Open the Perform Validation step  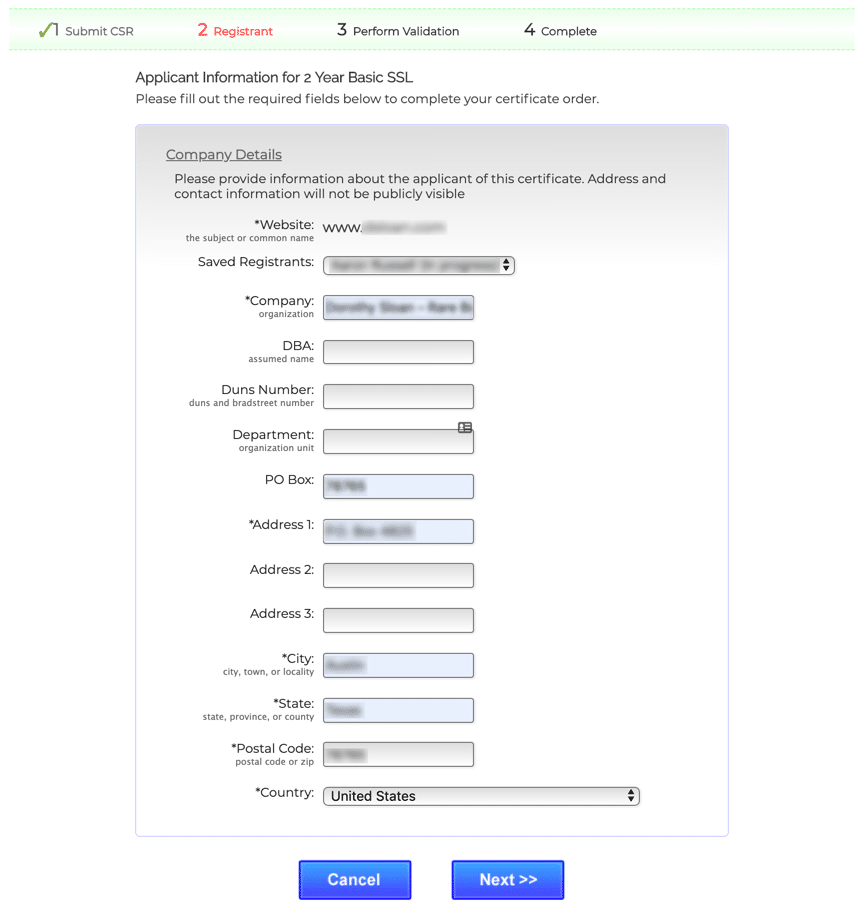[398, 31]
